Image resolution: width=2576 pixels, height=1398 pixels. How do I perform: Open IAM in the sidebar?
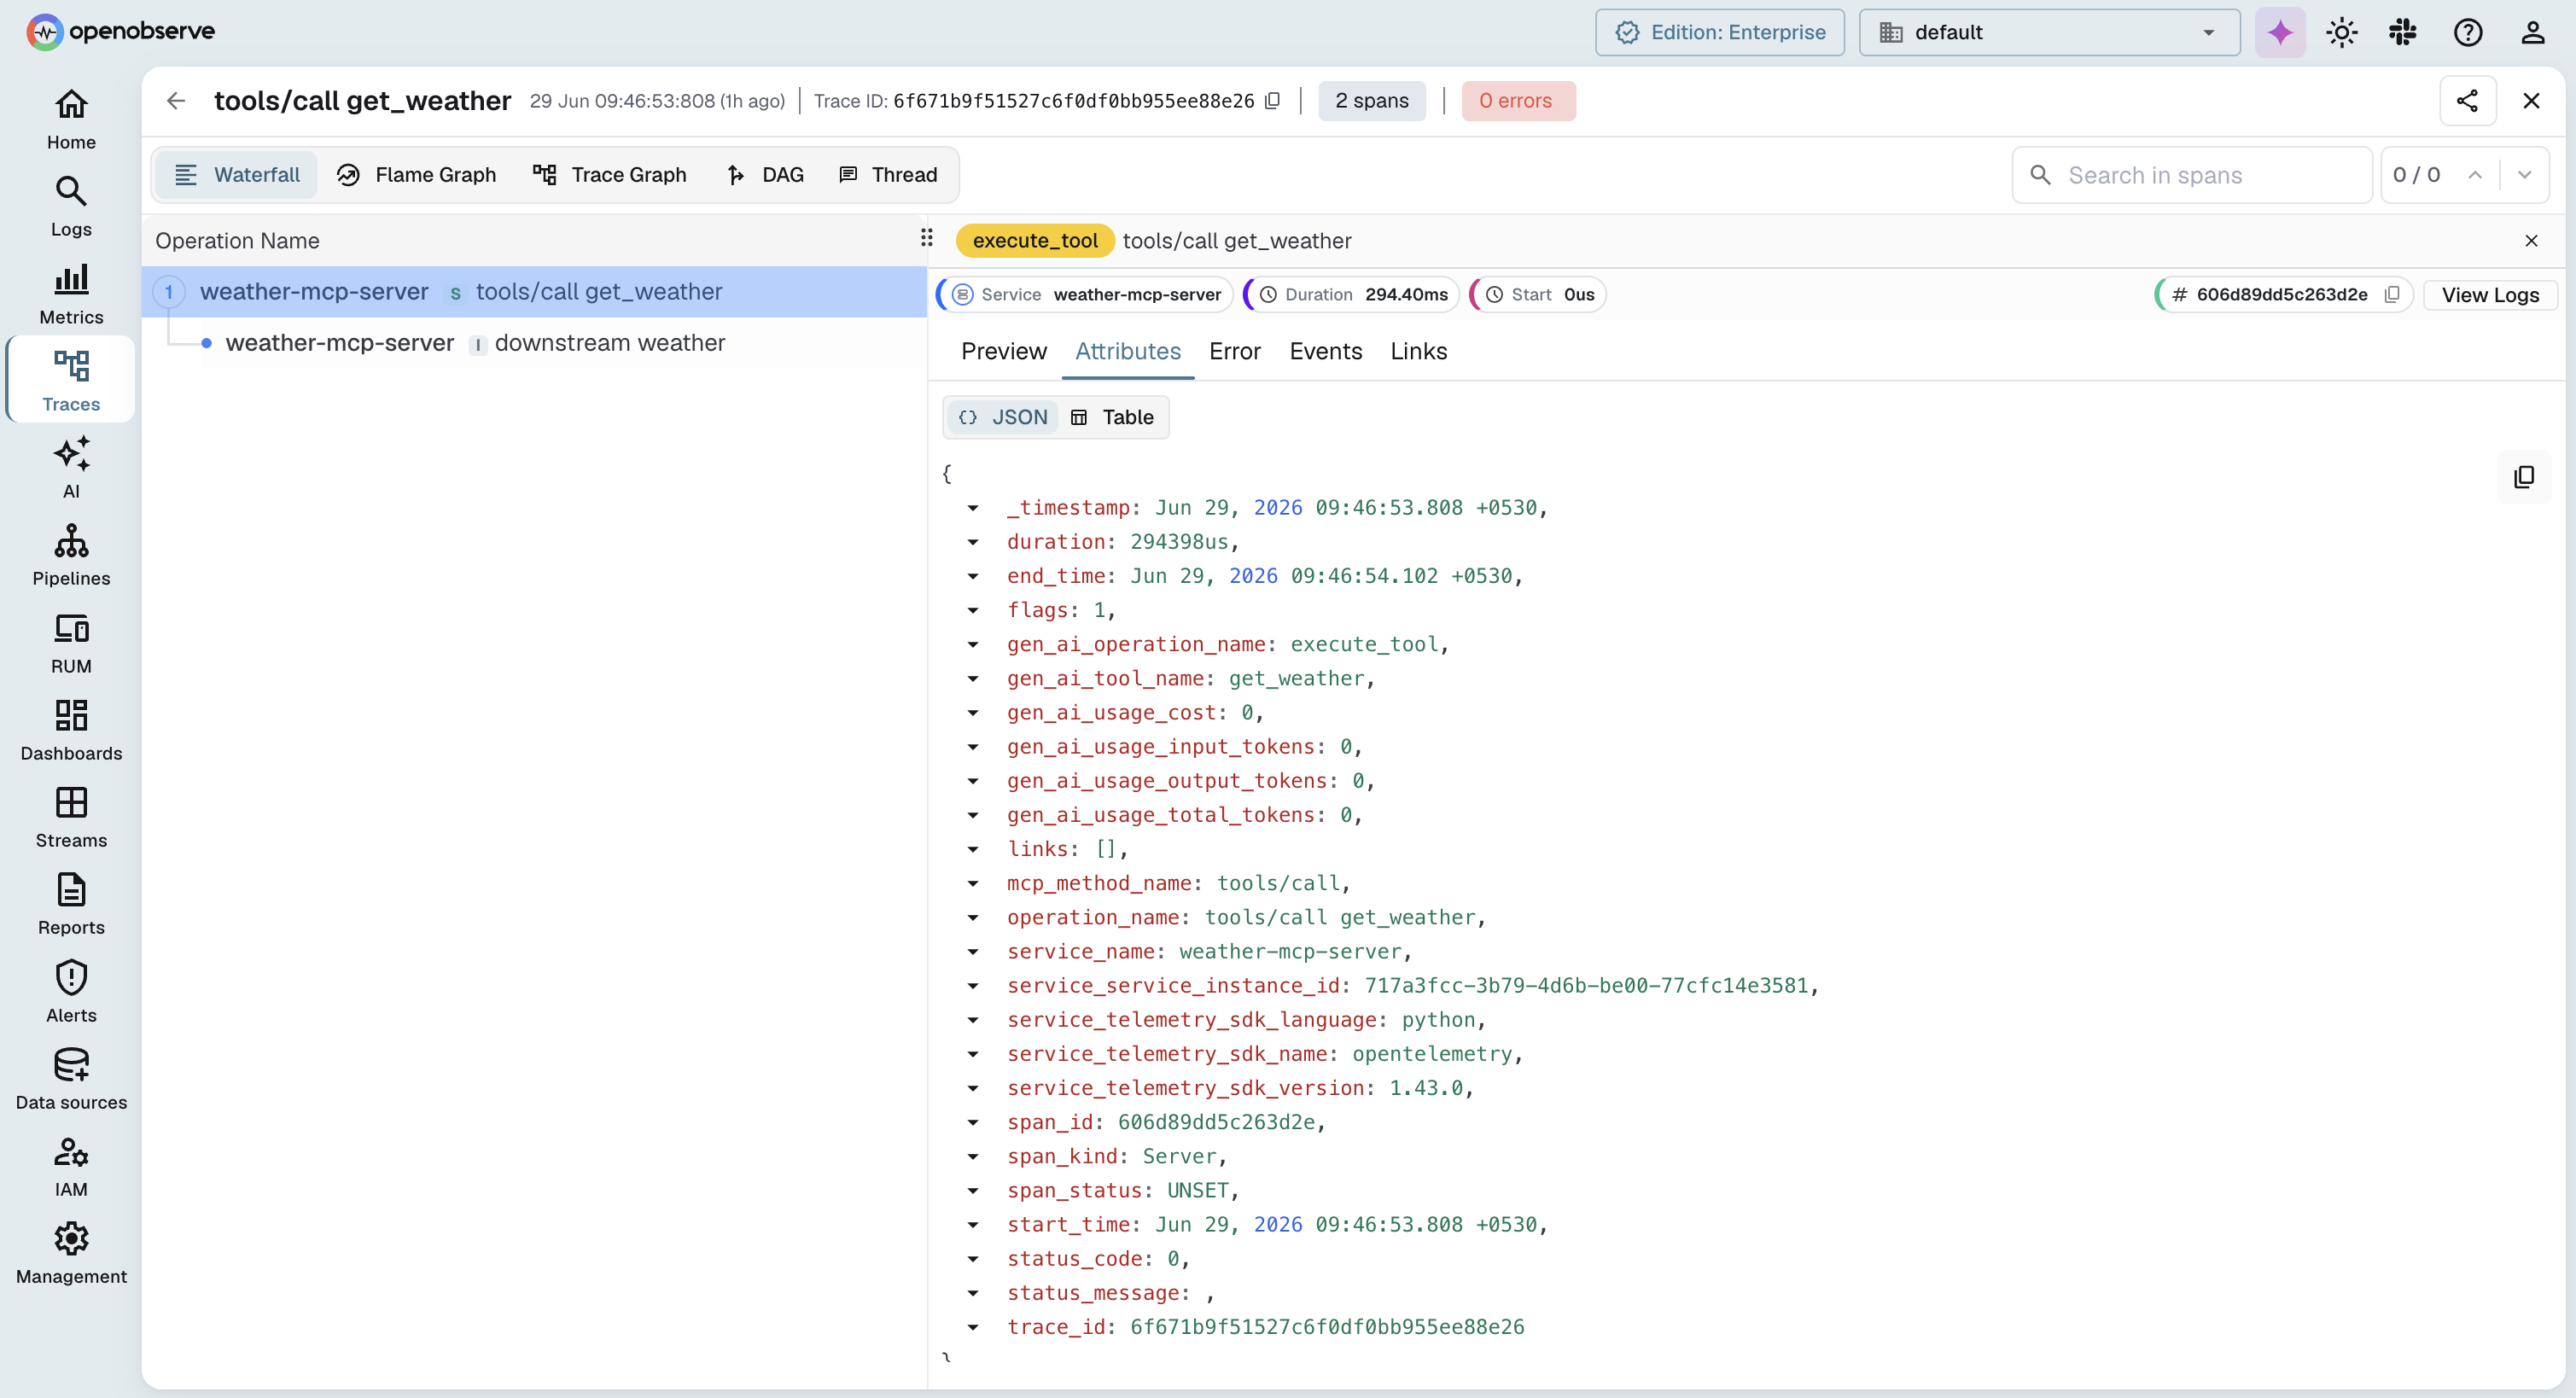click(x=71, y=1166)
